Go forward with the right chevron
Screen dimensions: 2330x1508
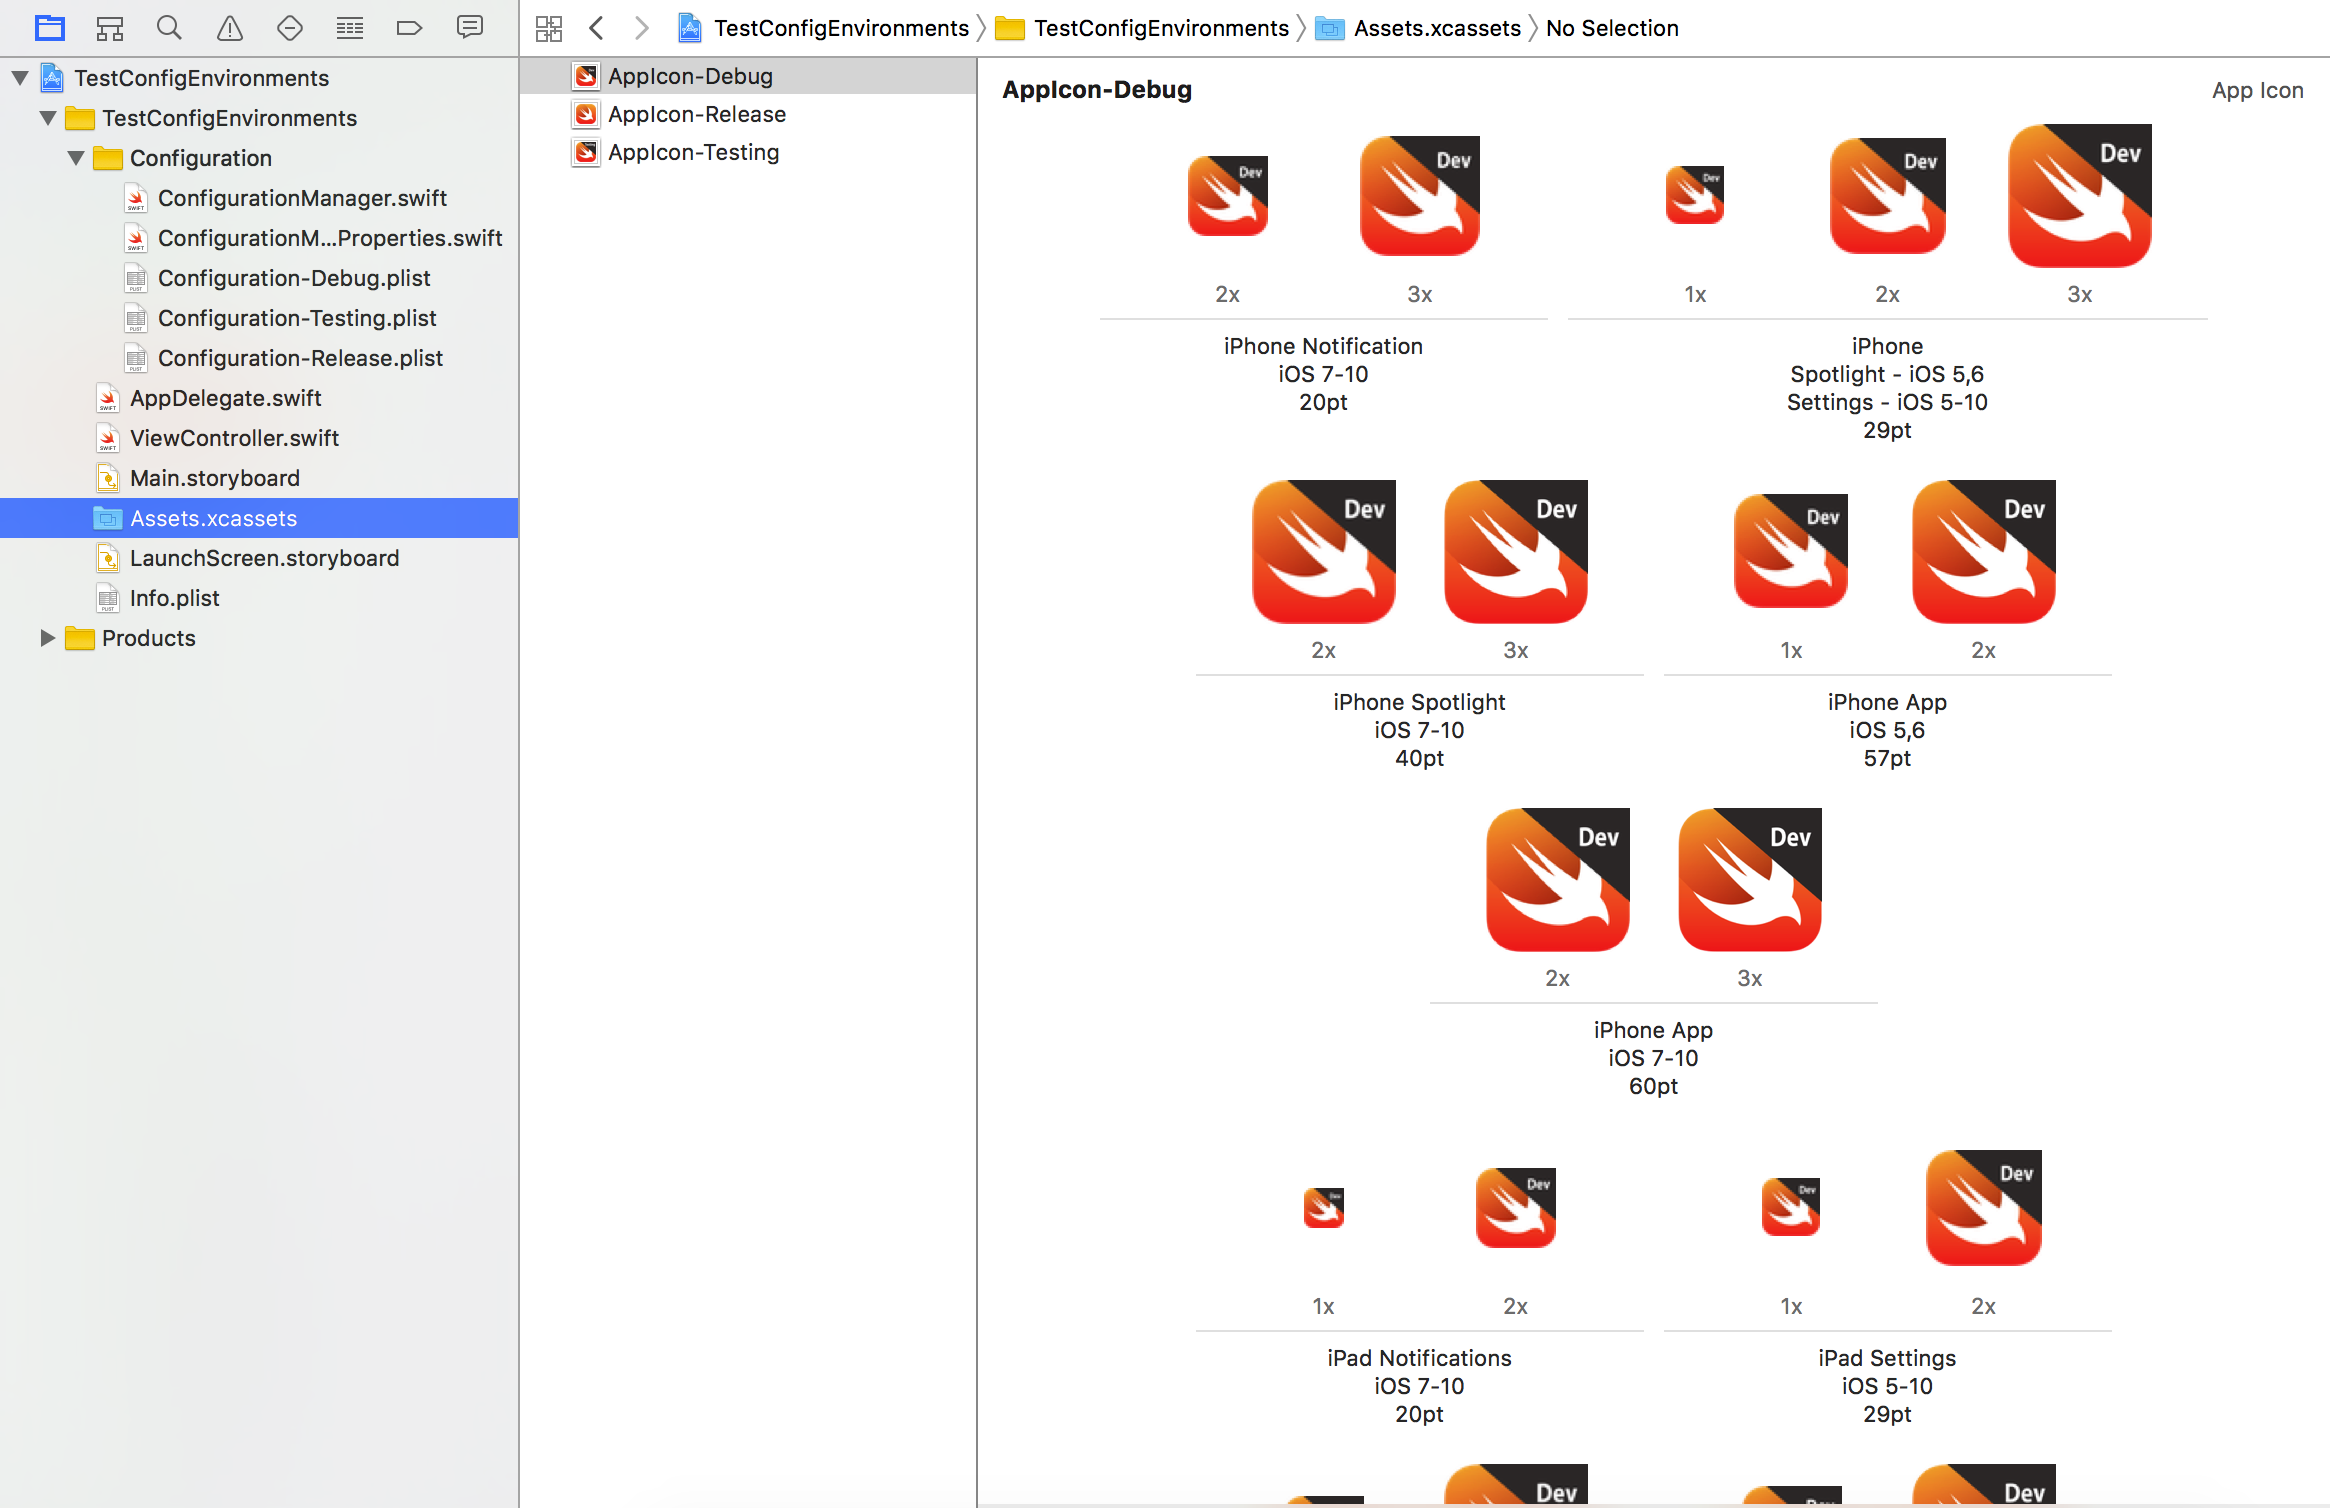pos(642,28)
